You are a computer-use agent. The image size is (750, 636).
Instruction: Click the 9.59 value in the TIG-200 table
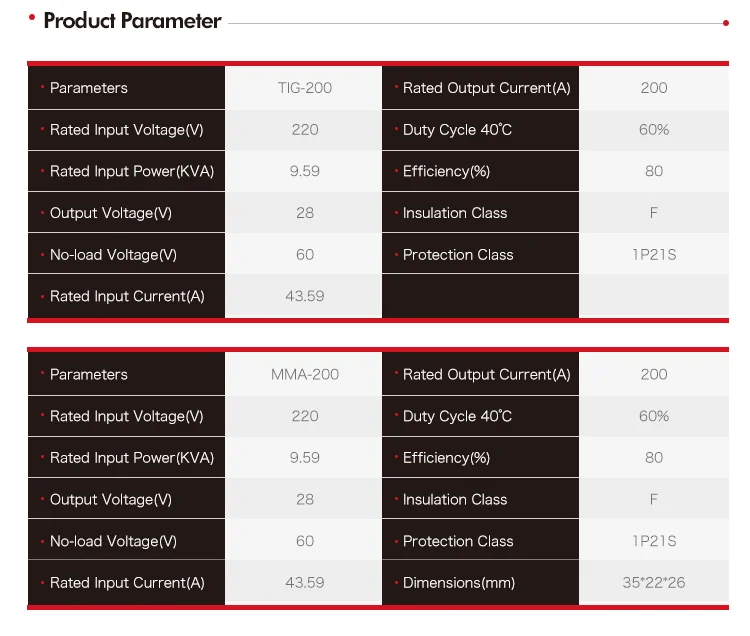[x=305, y=171]
